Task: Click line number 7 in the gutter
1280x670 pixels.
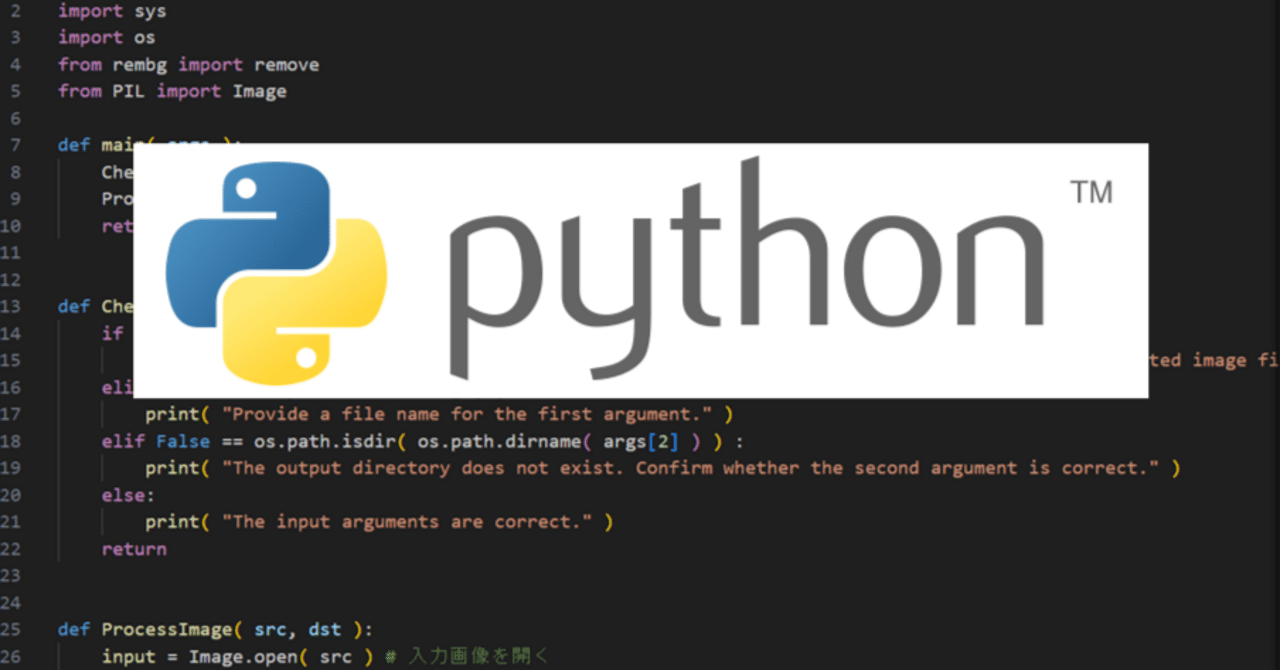Action: click(14, 144)
